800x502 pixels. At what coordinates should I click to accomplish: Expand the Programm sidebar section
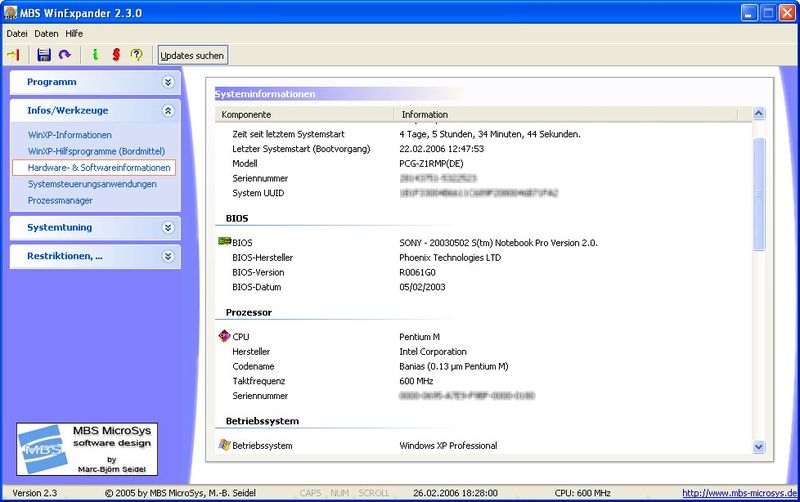pyautogui.click(x=168, y=82)
